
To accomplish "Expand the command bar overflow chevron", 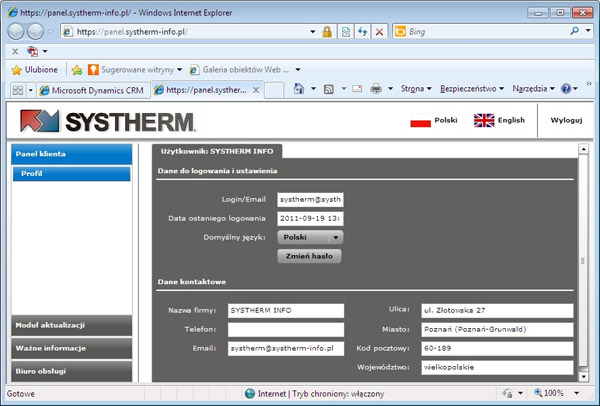I will point(589,84).
